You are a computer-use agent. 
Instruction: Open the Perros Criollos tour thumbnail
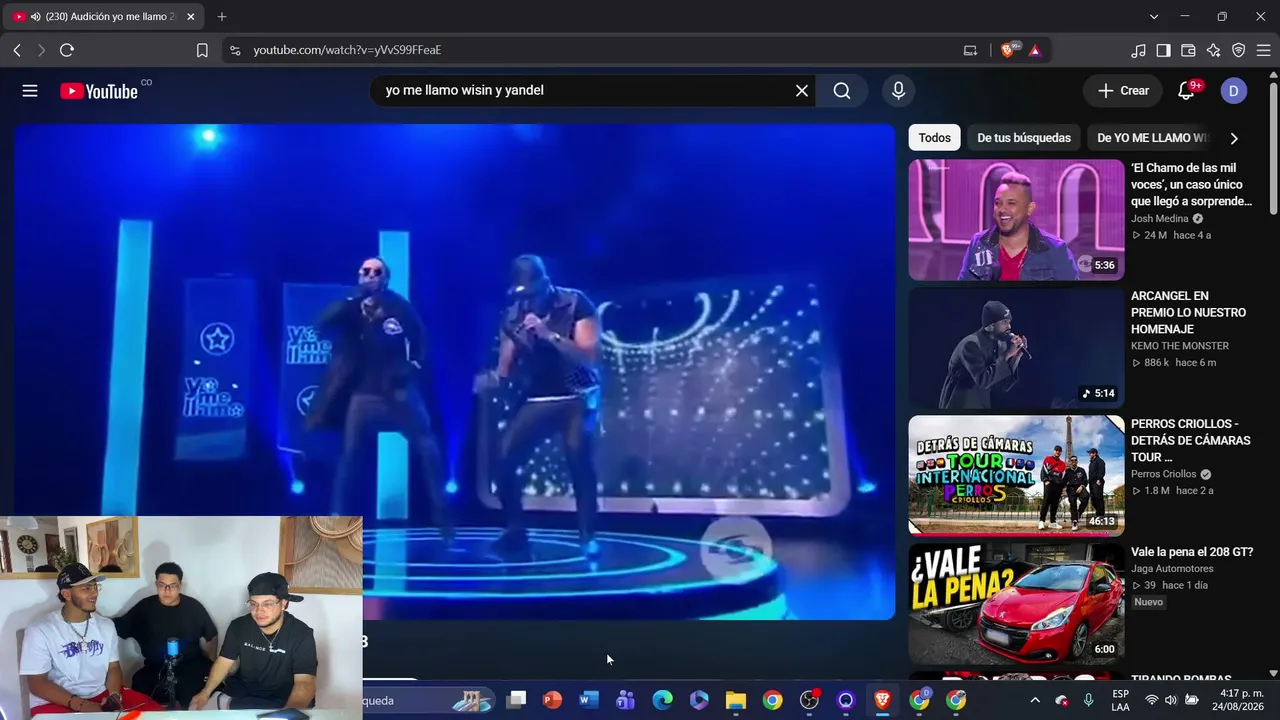coord(1016,476)
